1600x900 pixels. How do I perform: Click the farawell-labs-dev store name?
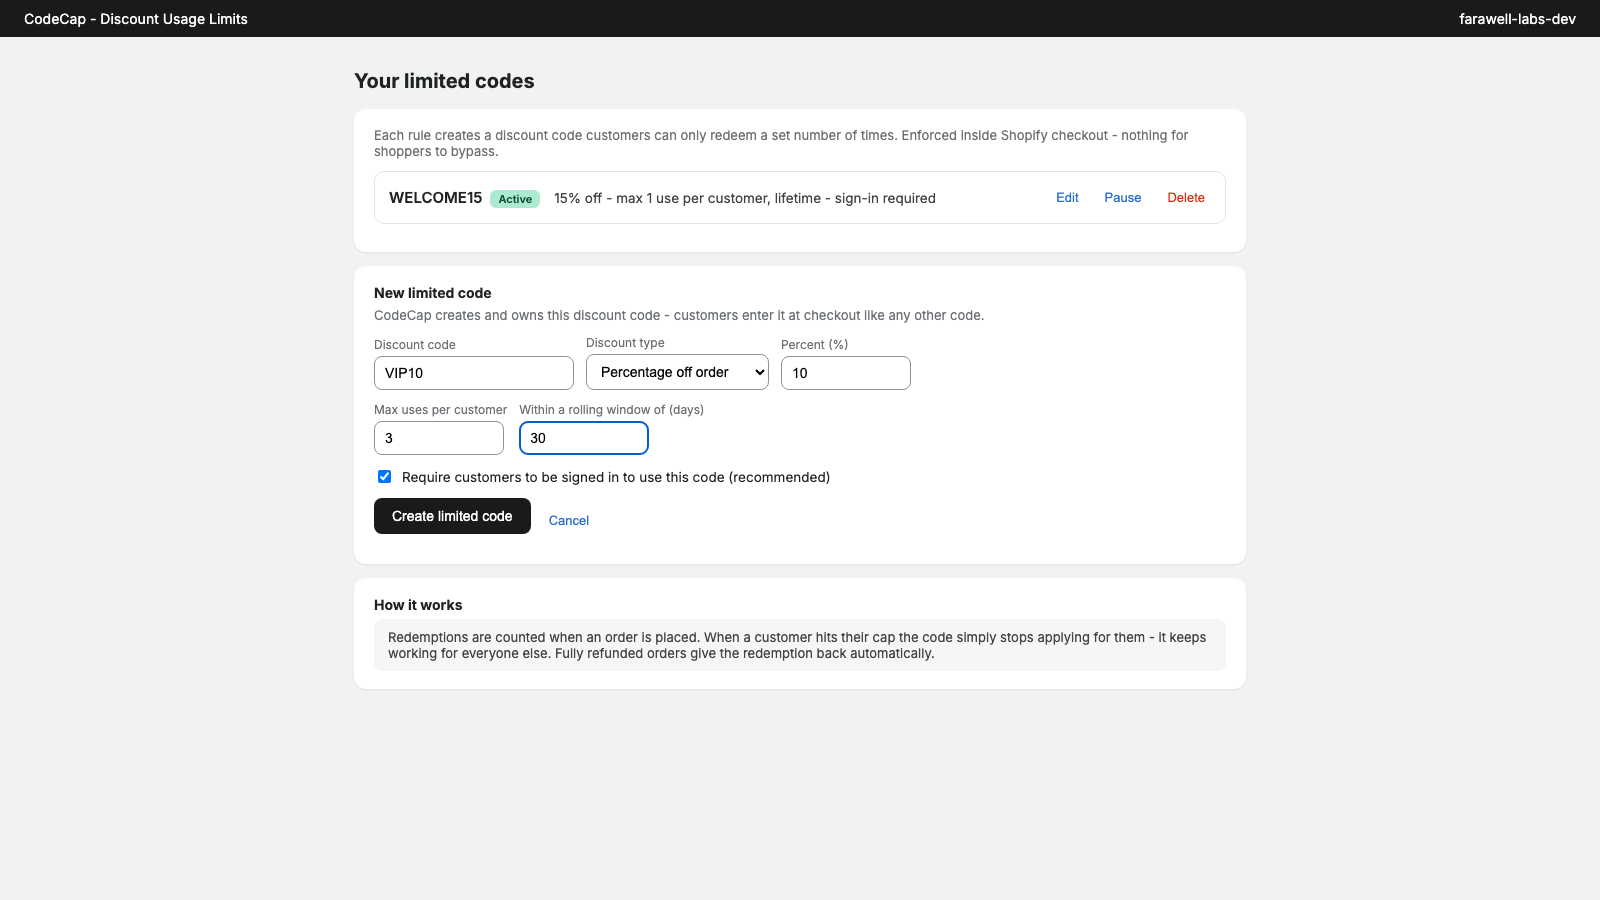pyautogui.click(x=1517, y=19)
